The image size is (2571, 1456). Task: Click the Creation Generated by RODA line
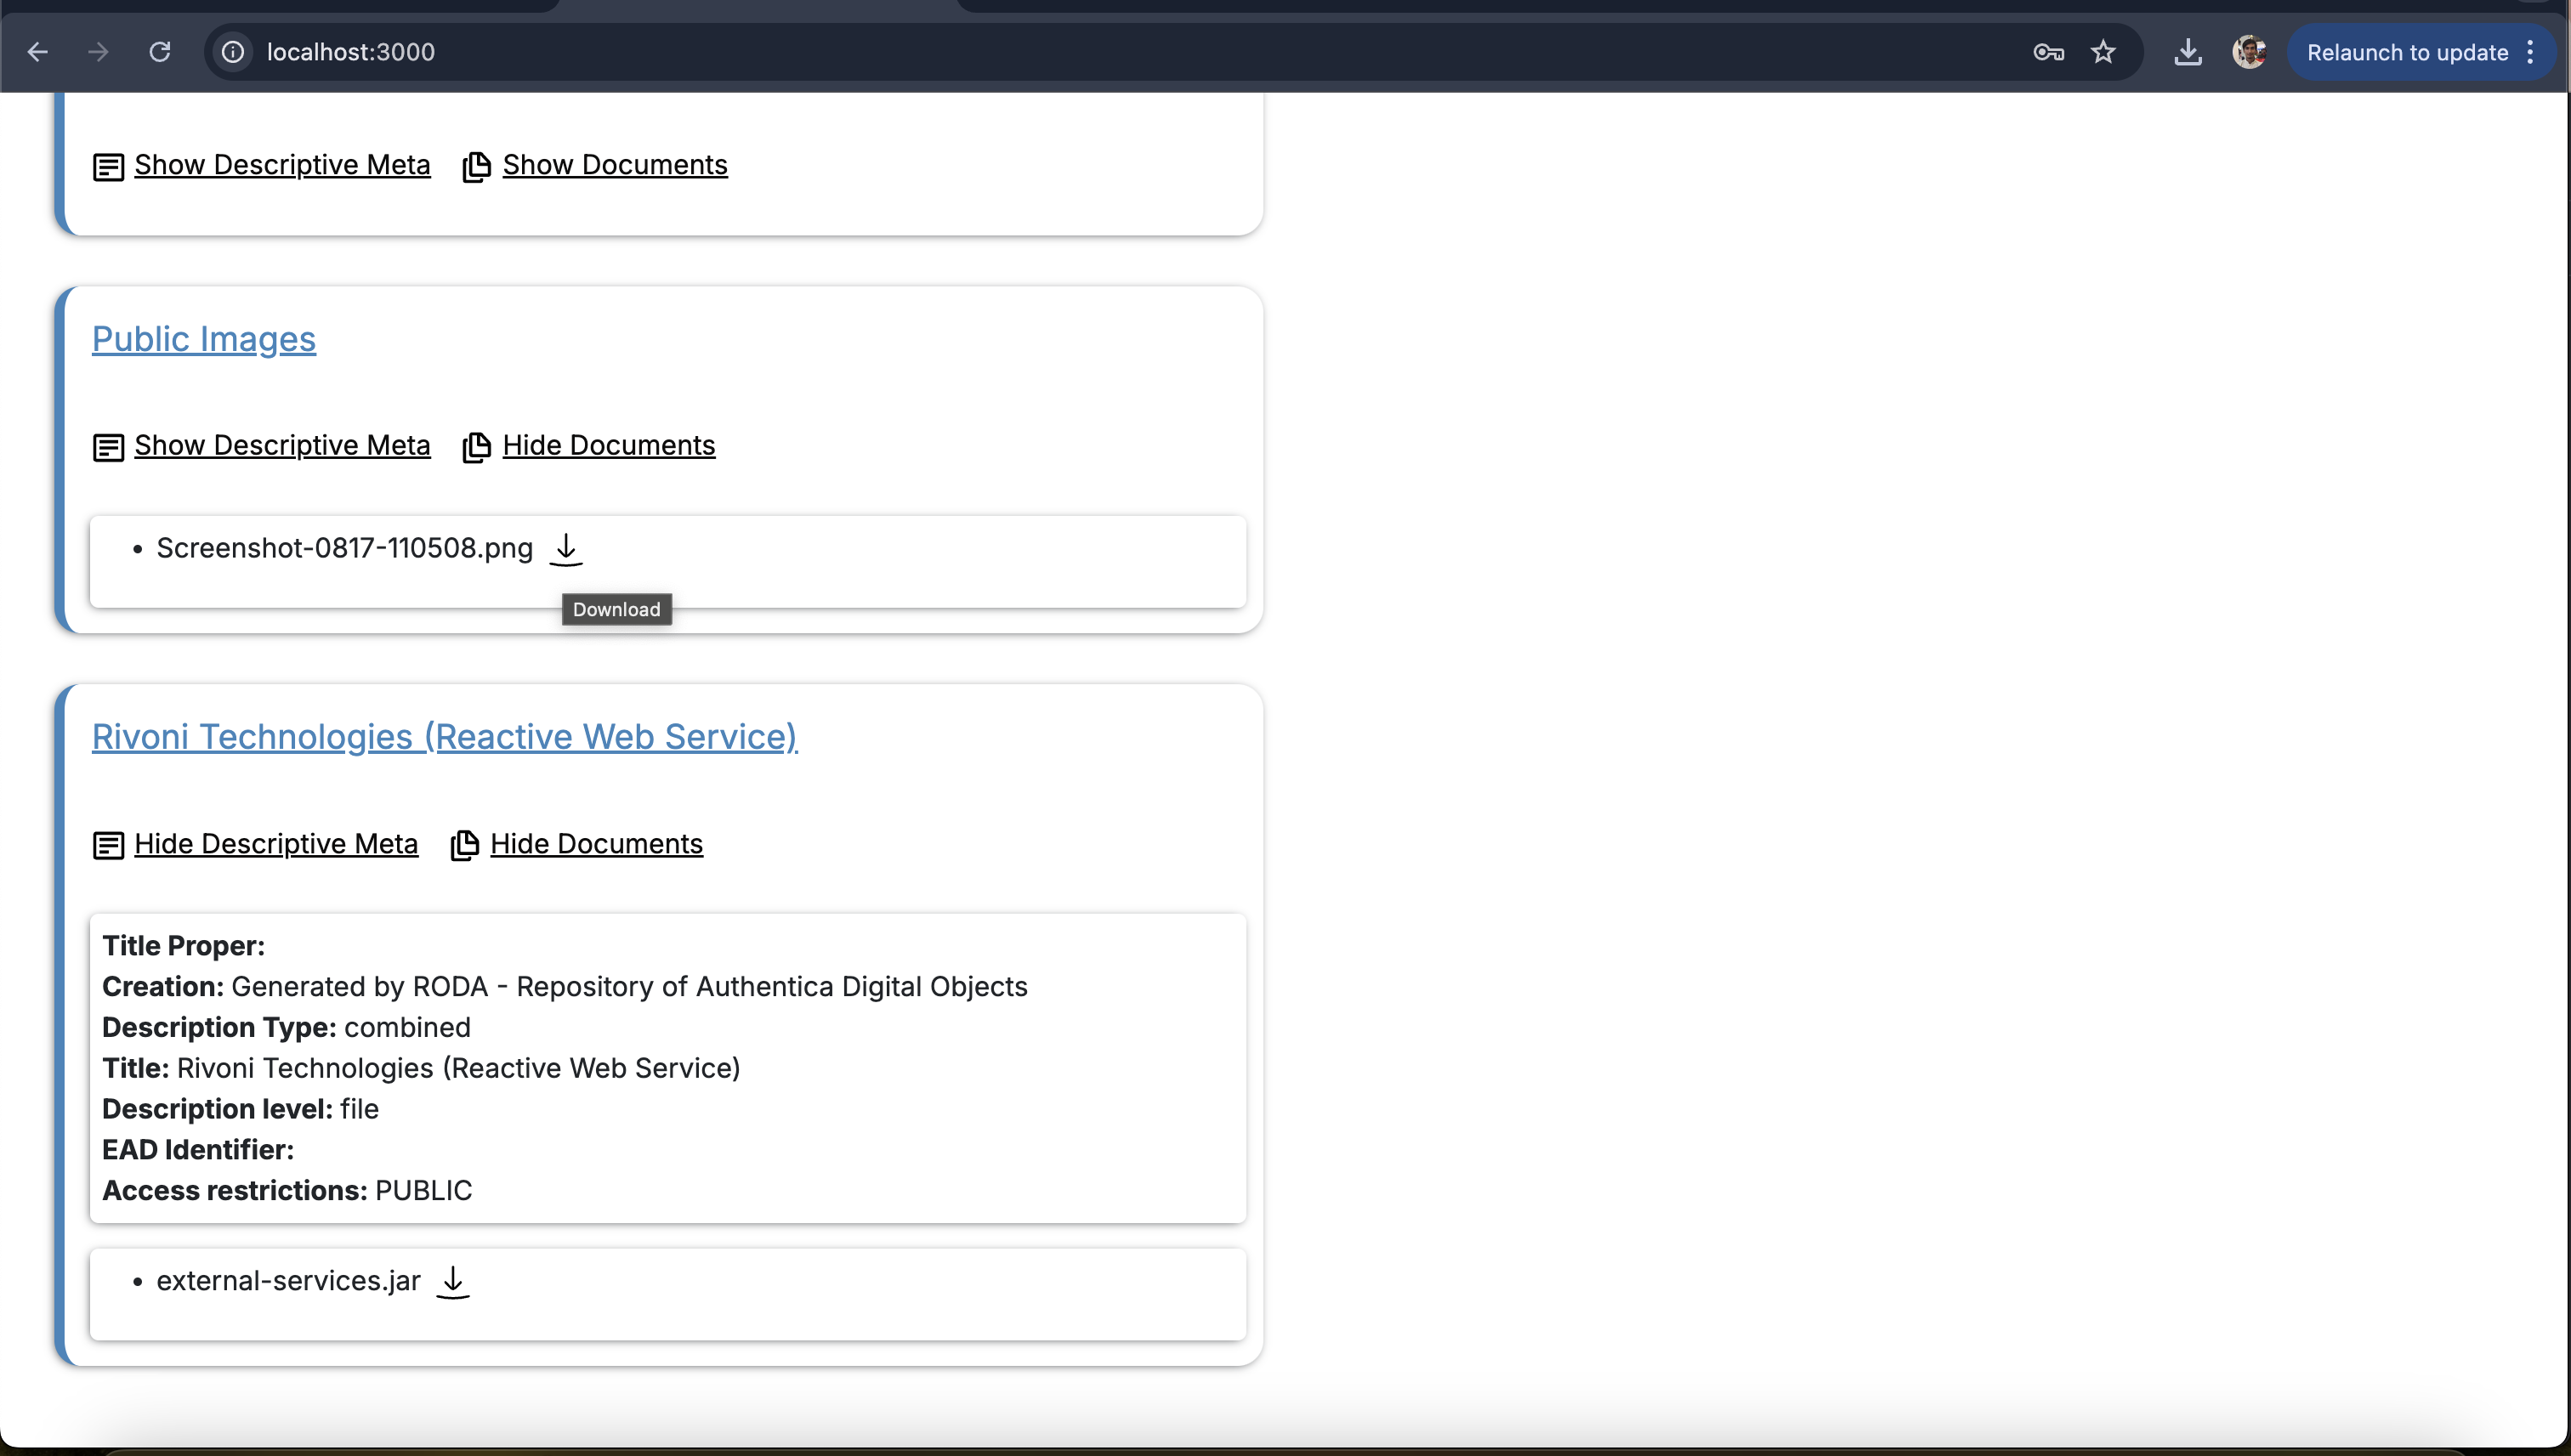pos(565,986)
